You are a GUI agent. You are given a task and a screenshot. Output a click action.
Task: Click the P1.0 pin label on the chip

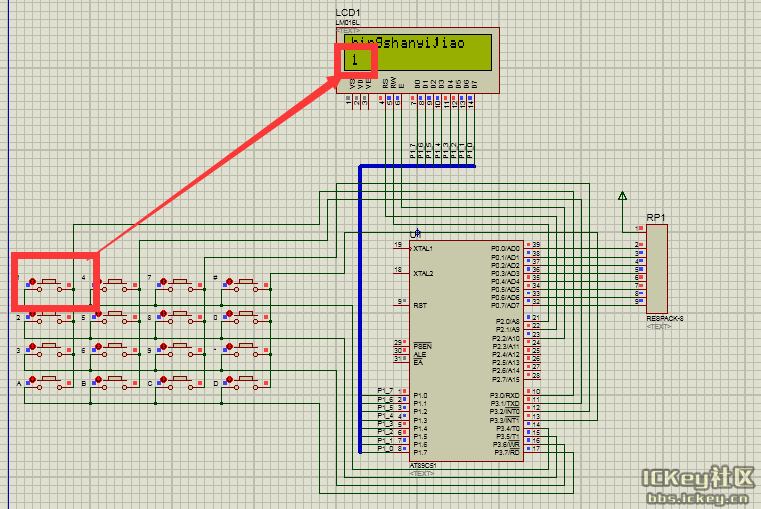coord(420,395)
